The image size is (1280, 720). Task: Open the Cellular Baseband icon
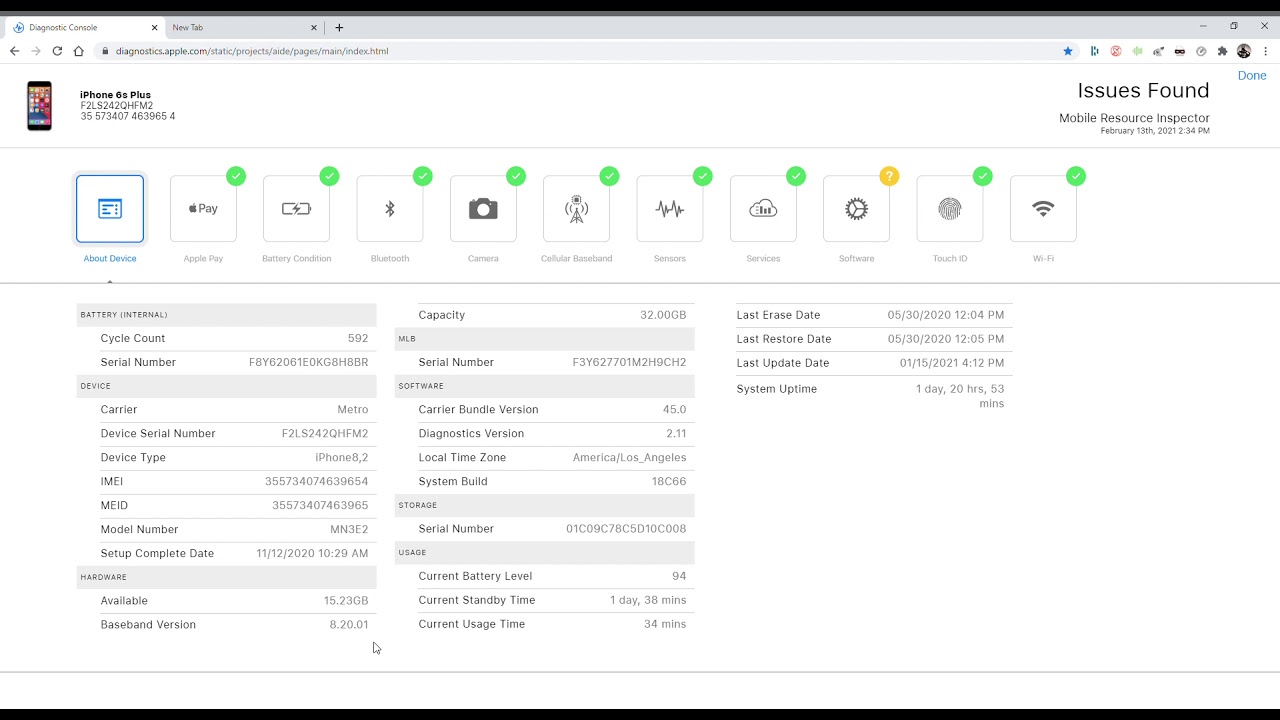point(576,209)
